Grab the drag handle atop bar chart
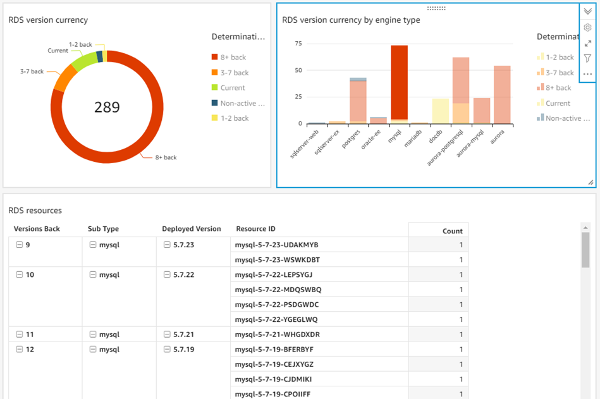The height and width of the screenshot is (399, 600). point(436,8)
